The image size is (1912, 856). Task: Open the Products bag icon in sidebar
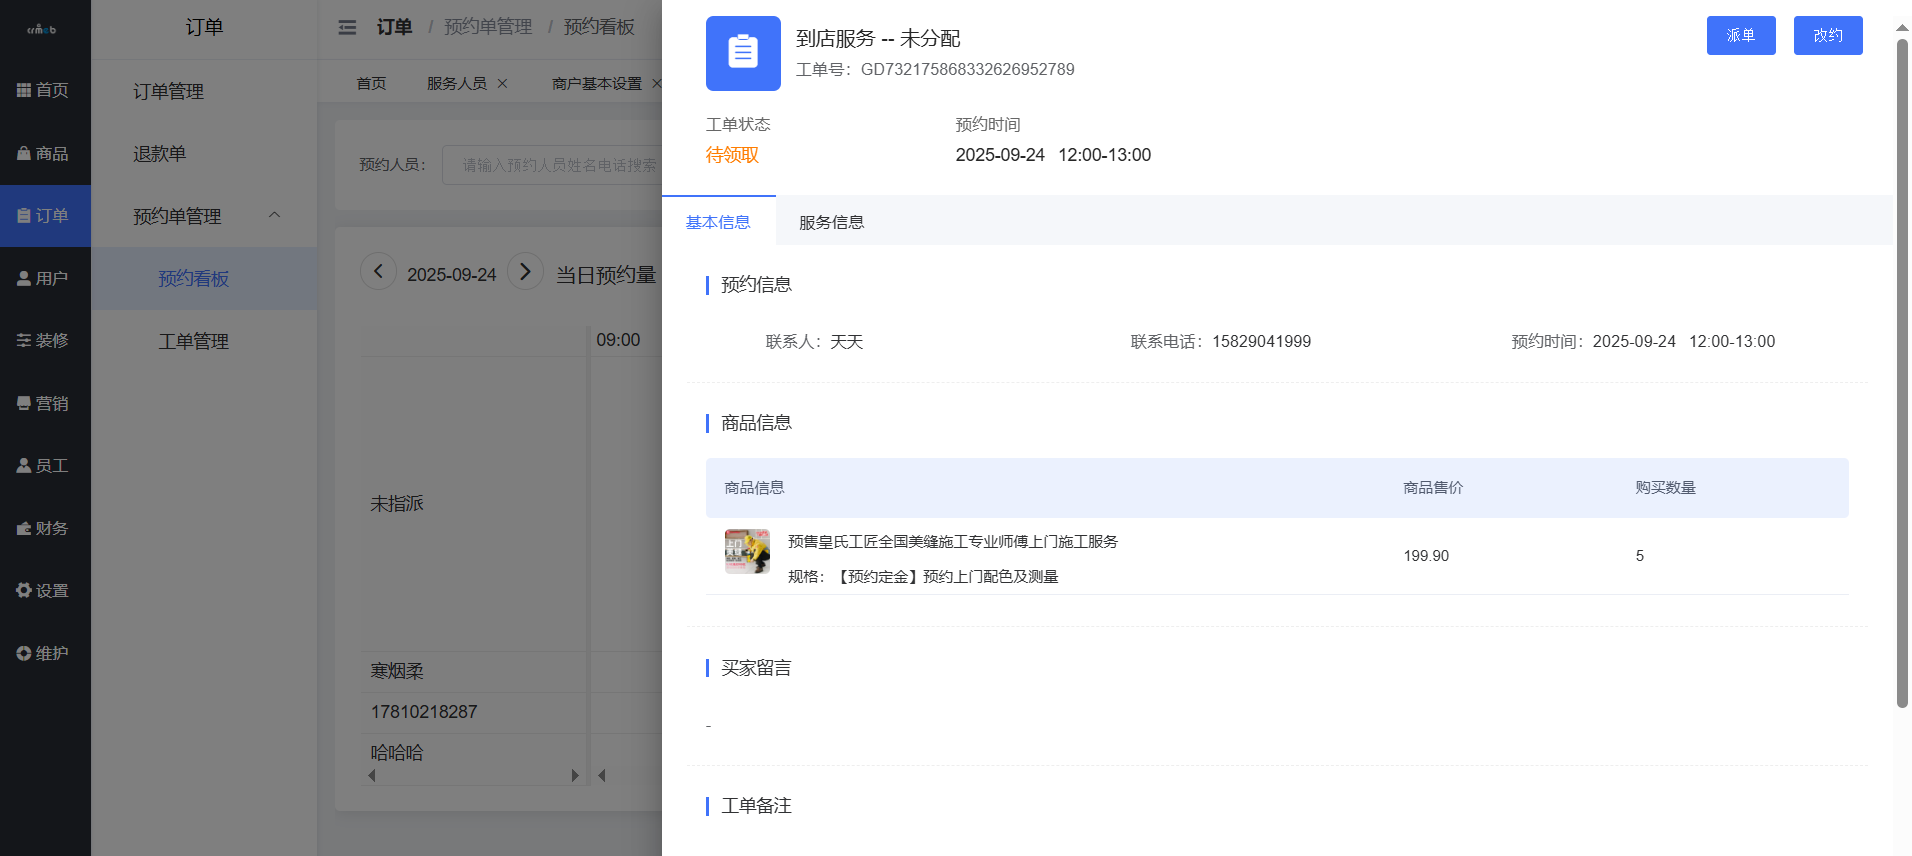coord(24,153)
